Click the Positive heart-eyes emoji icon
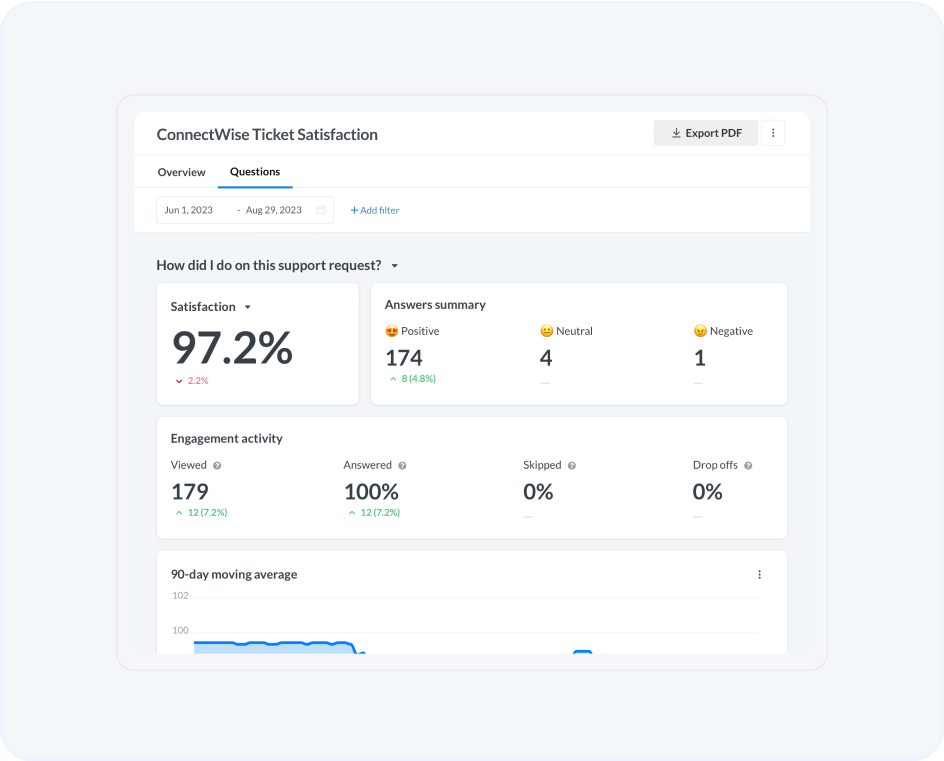944x761 pixels. point(392,331)
